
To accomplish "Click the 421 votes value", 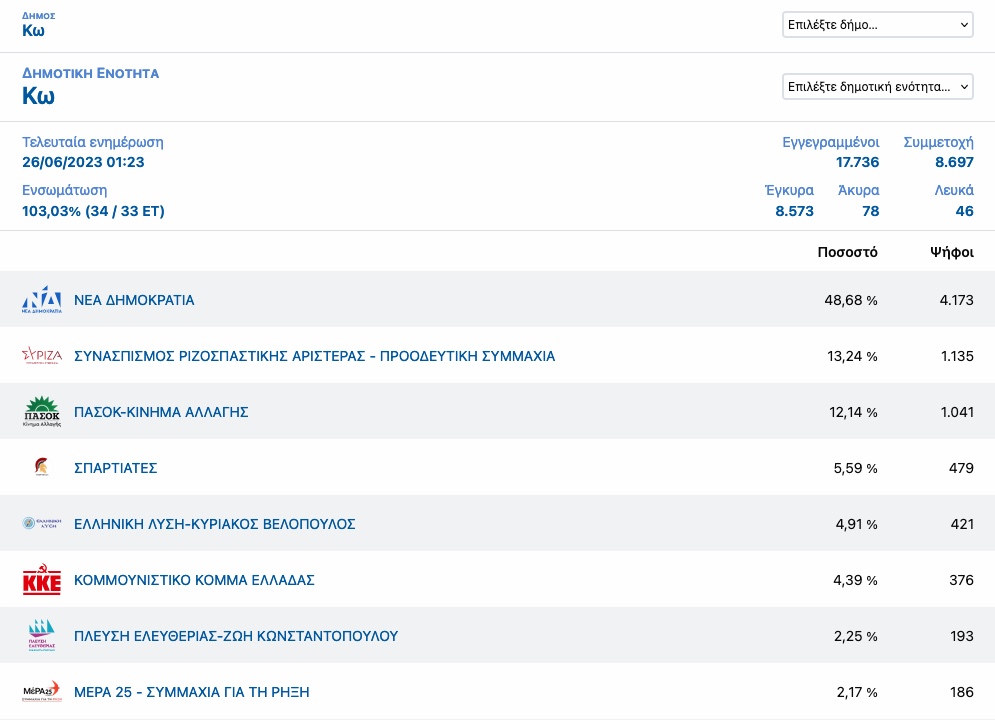I will (962, 524).
